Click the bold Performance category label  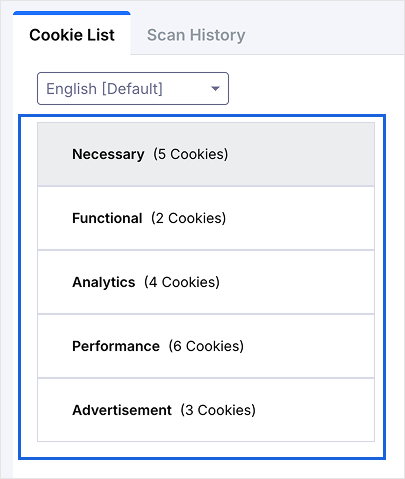[116, 346]
